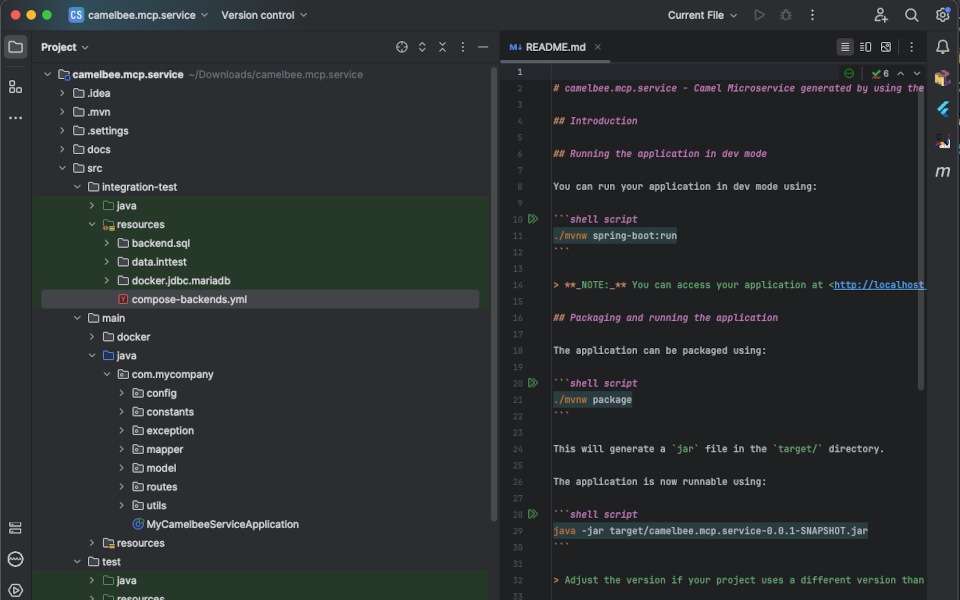
Task: Expand the .idea folder
Action: tap(62, 93)
